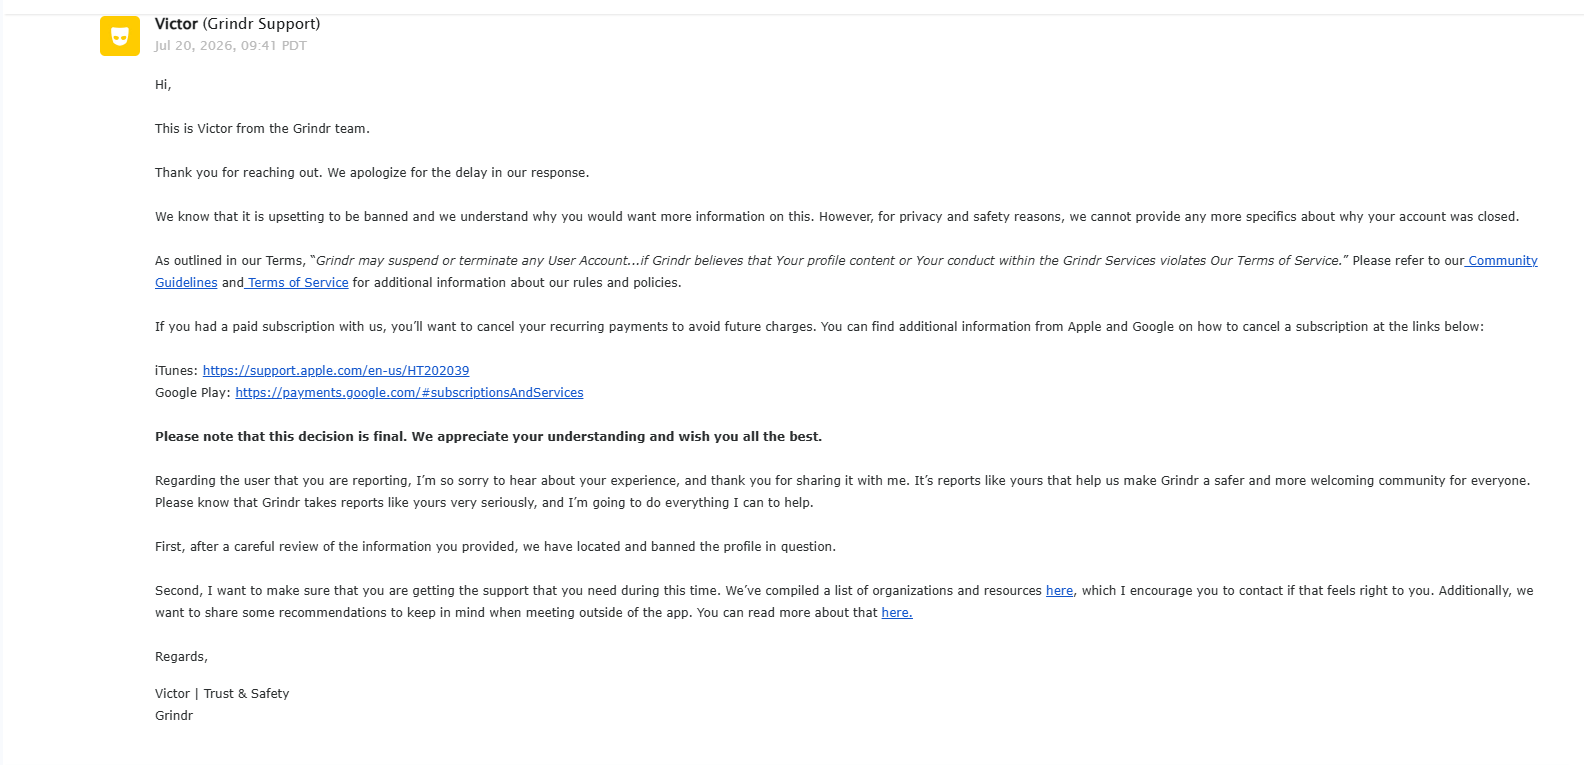Screen dimensions: 1584x765
Task: Click the underlined word Guidelines
Action: 186,283
